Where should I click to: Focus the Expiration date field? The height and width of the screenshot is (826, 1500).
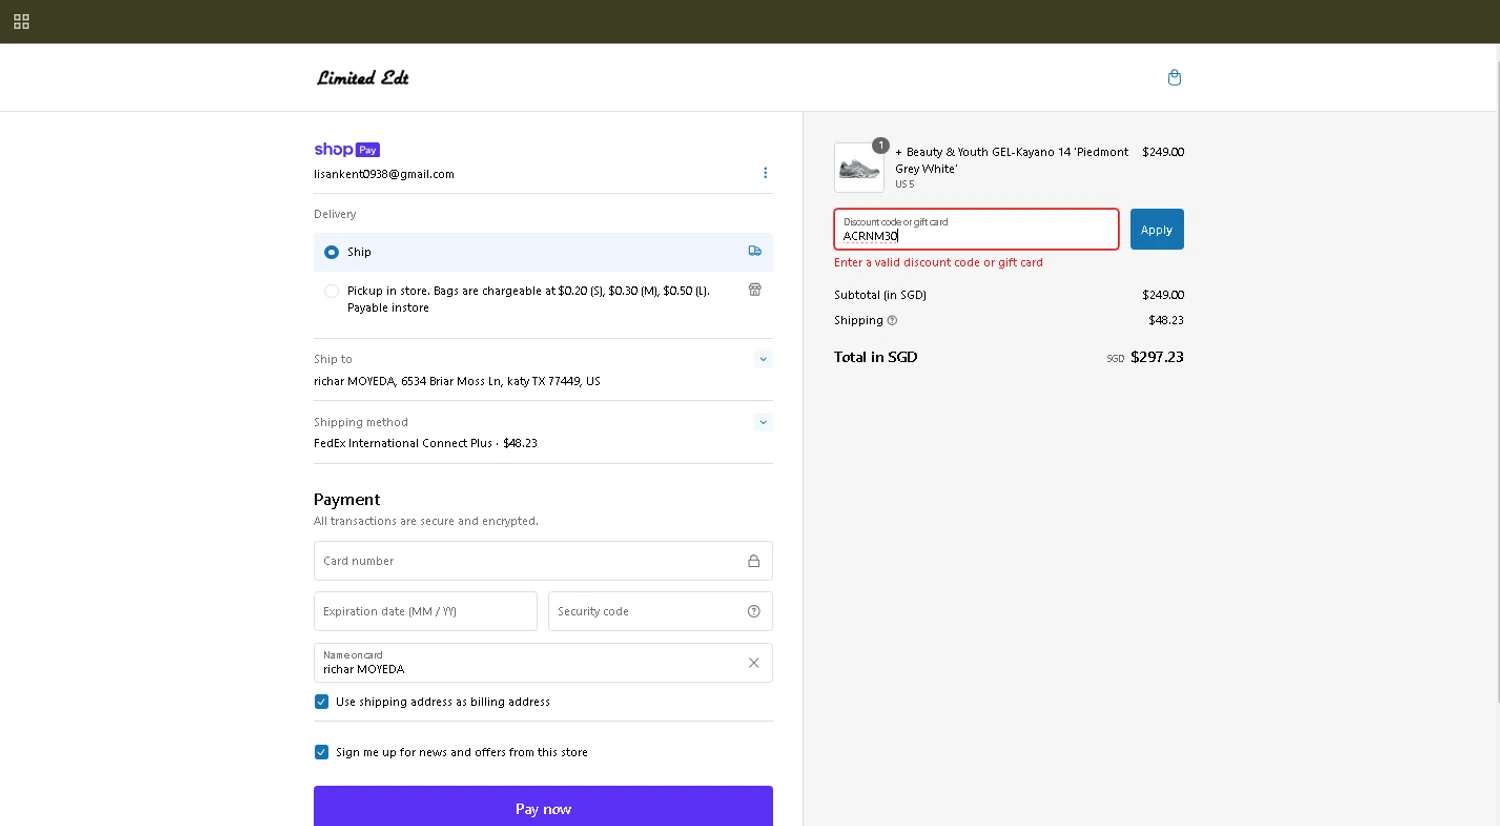(425, 611)
